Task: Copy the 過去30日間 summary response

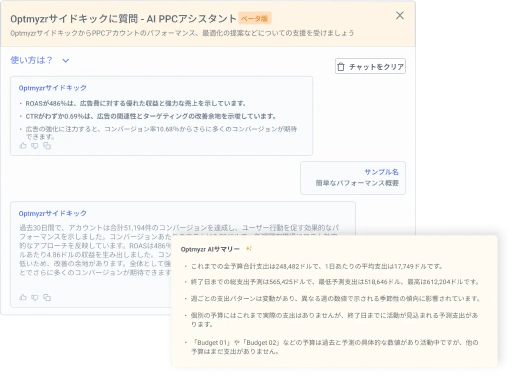Action: coord(47,297)
